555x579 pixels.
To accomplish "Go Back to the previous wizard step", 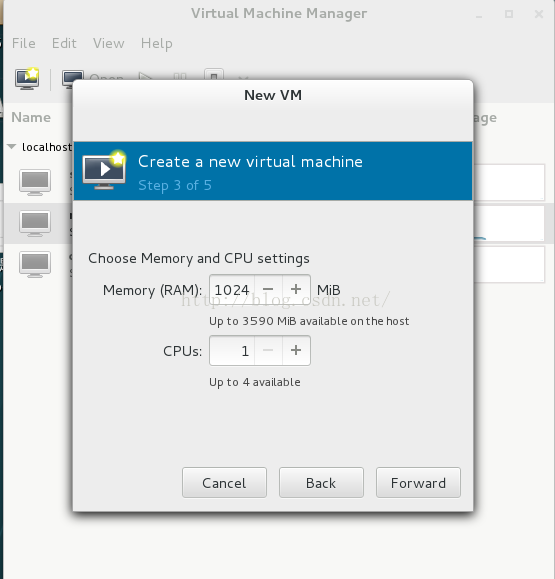I will [321, 483].
